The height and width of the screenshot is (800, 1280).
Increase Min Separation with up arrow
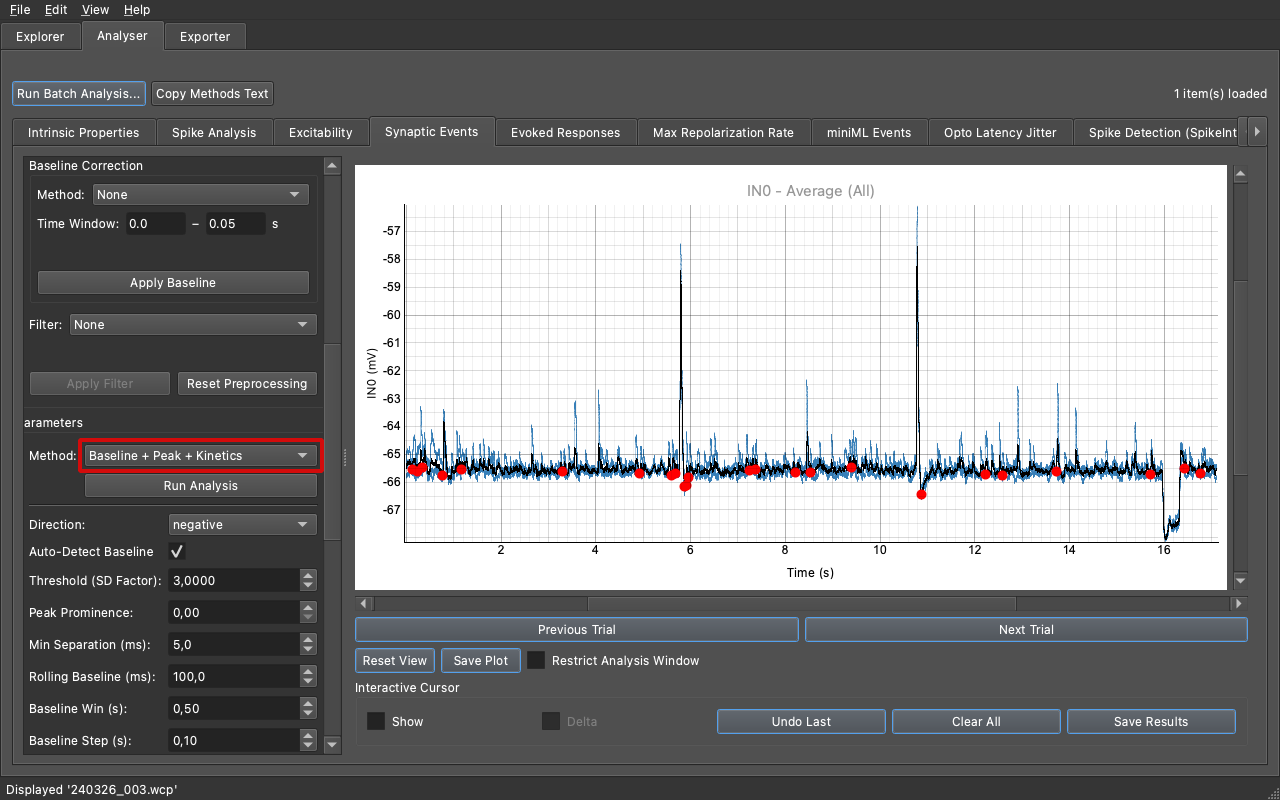pos(309,639)
